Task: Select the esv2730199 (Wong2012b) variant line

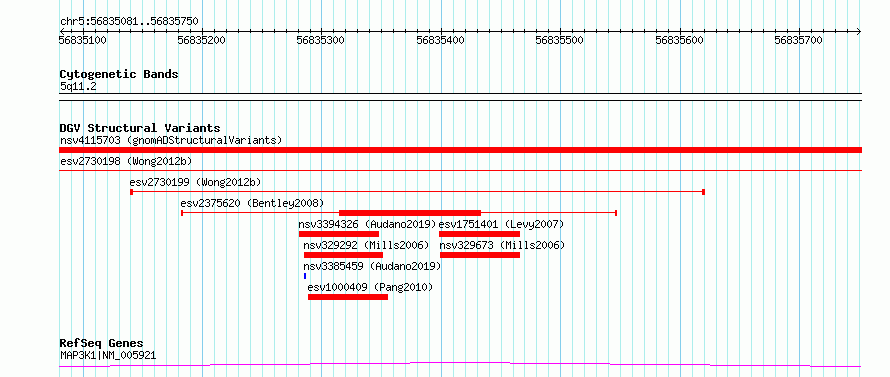Action: click(417, 192)
